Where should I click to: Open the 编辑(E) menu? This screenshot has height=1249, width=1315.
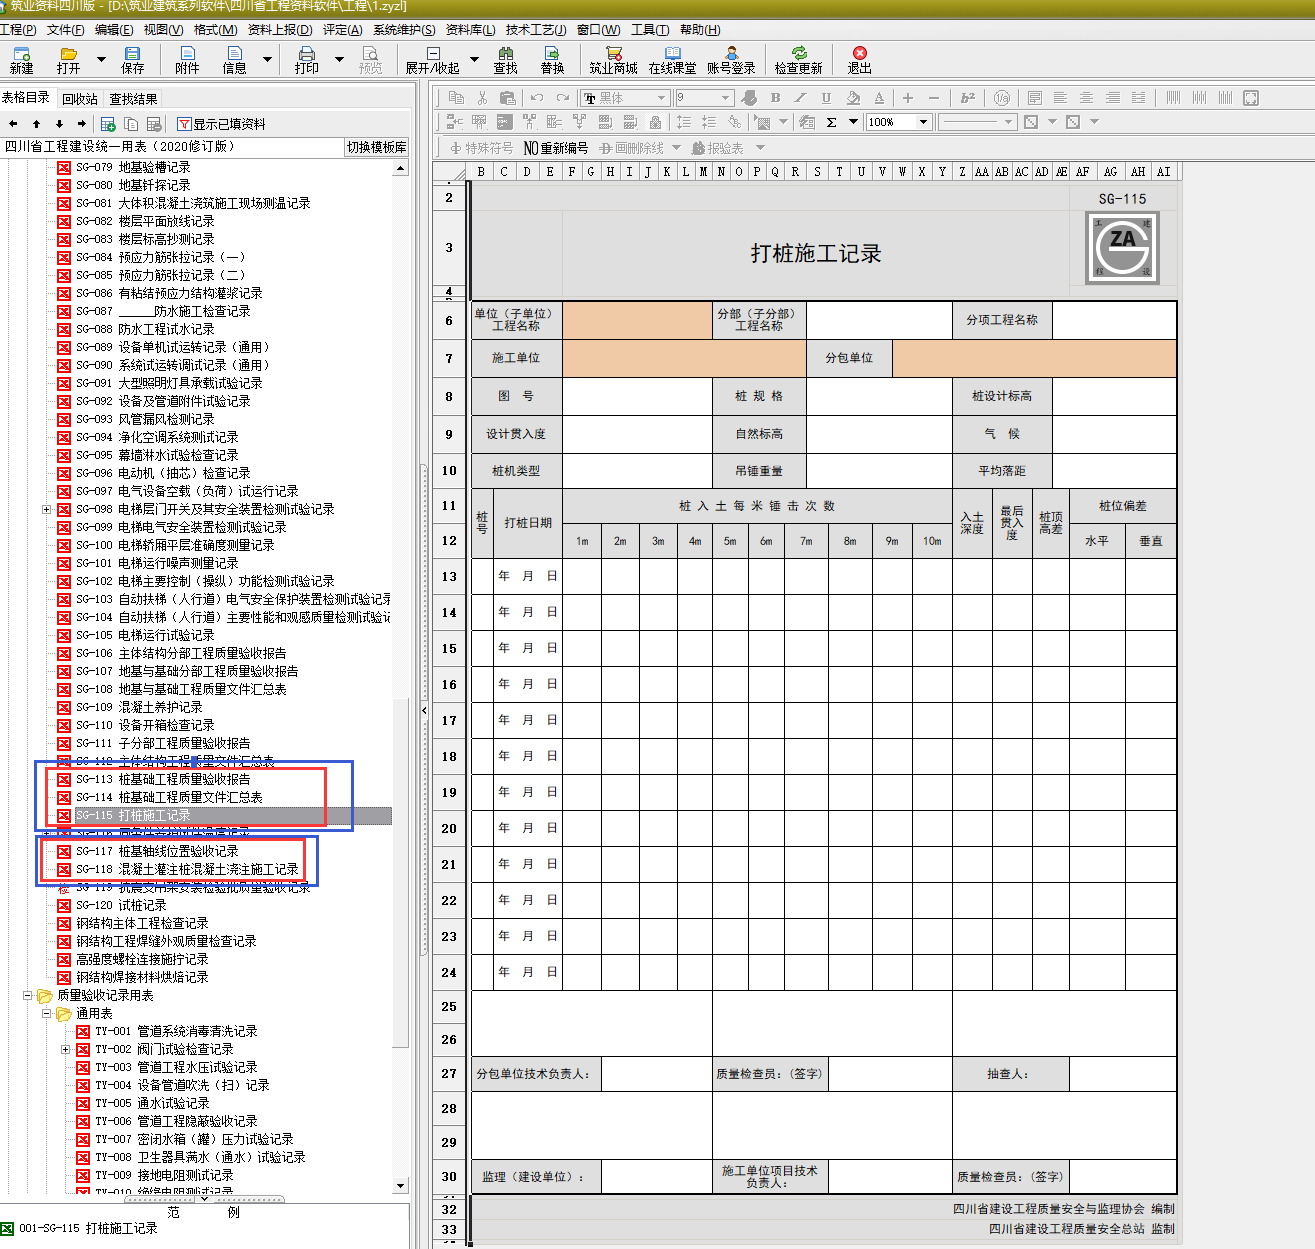coord(113,30)
